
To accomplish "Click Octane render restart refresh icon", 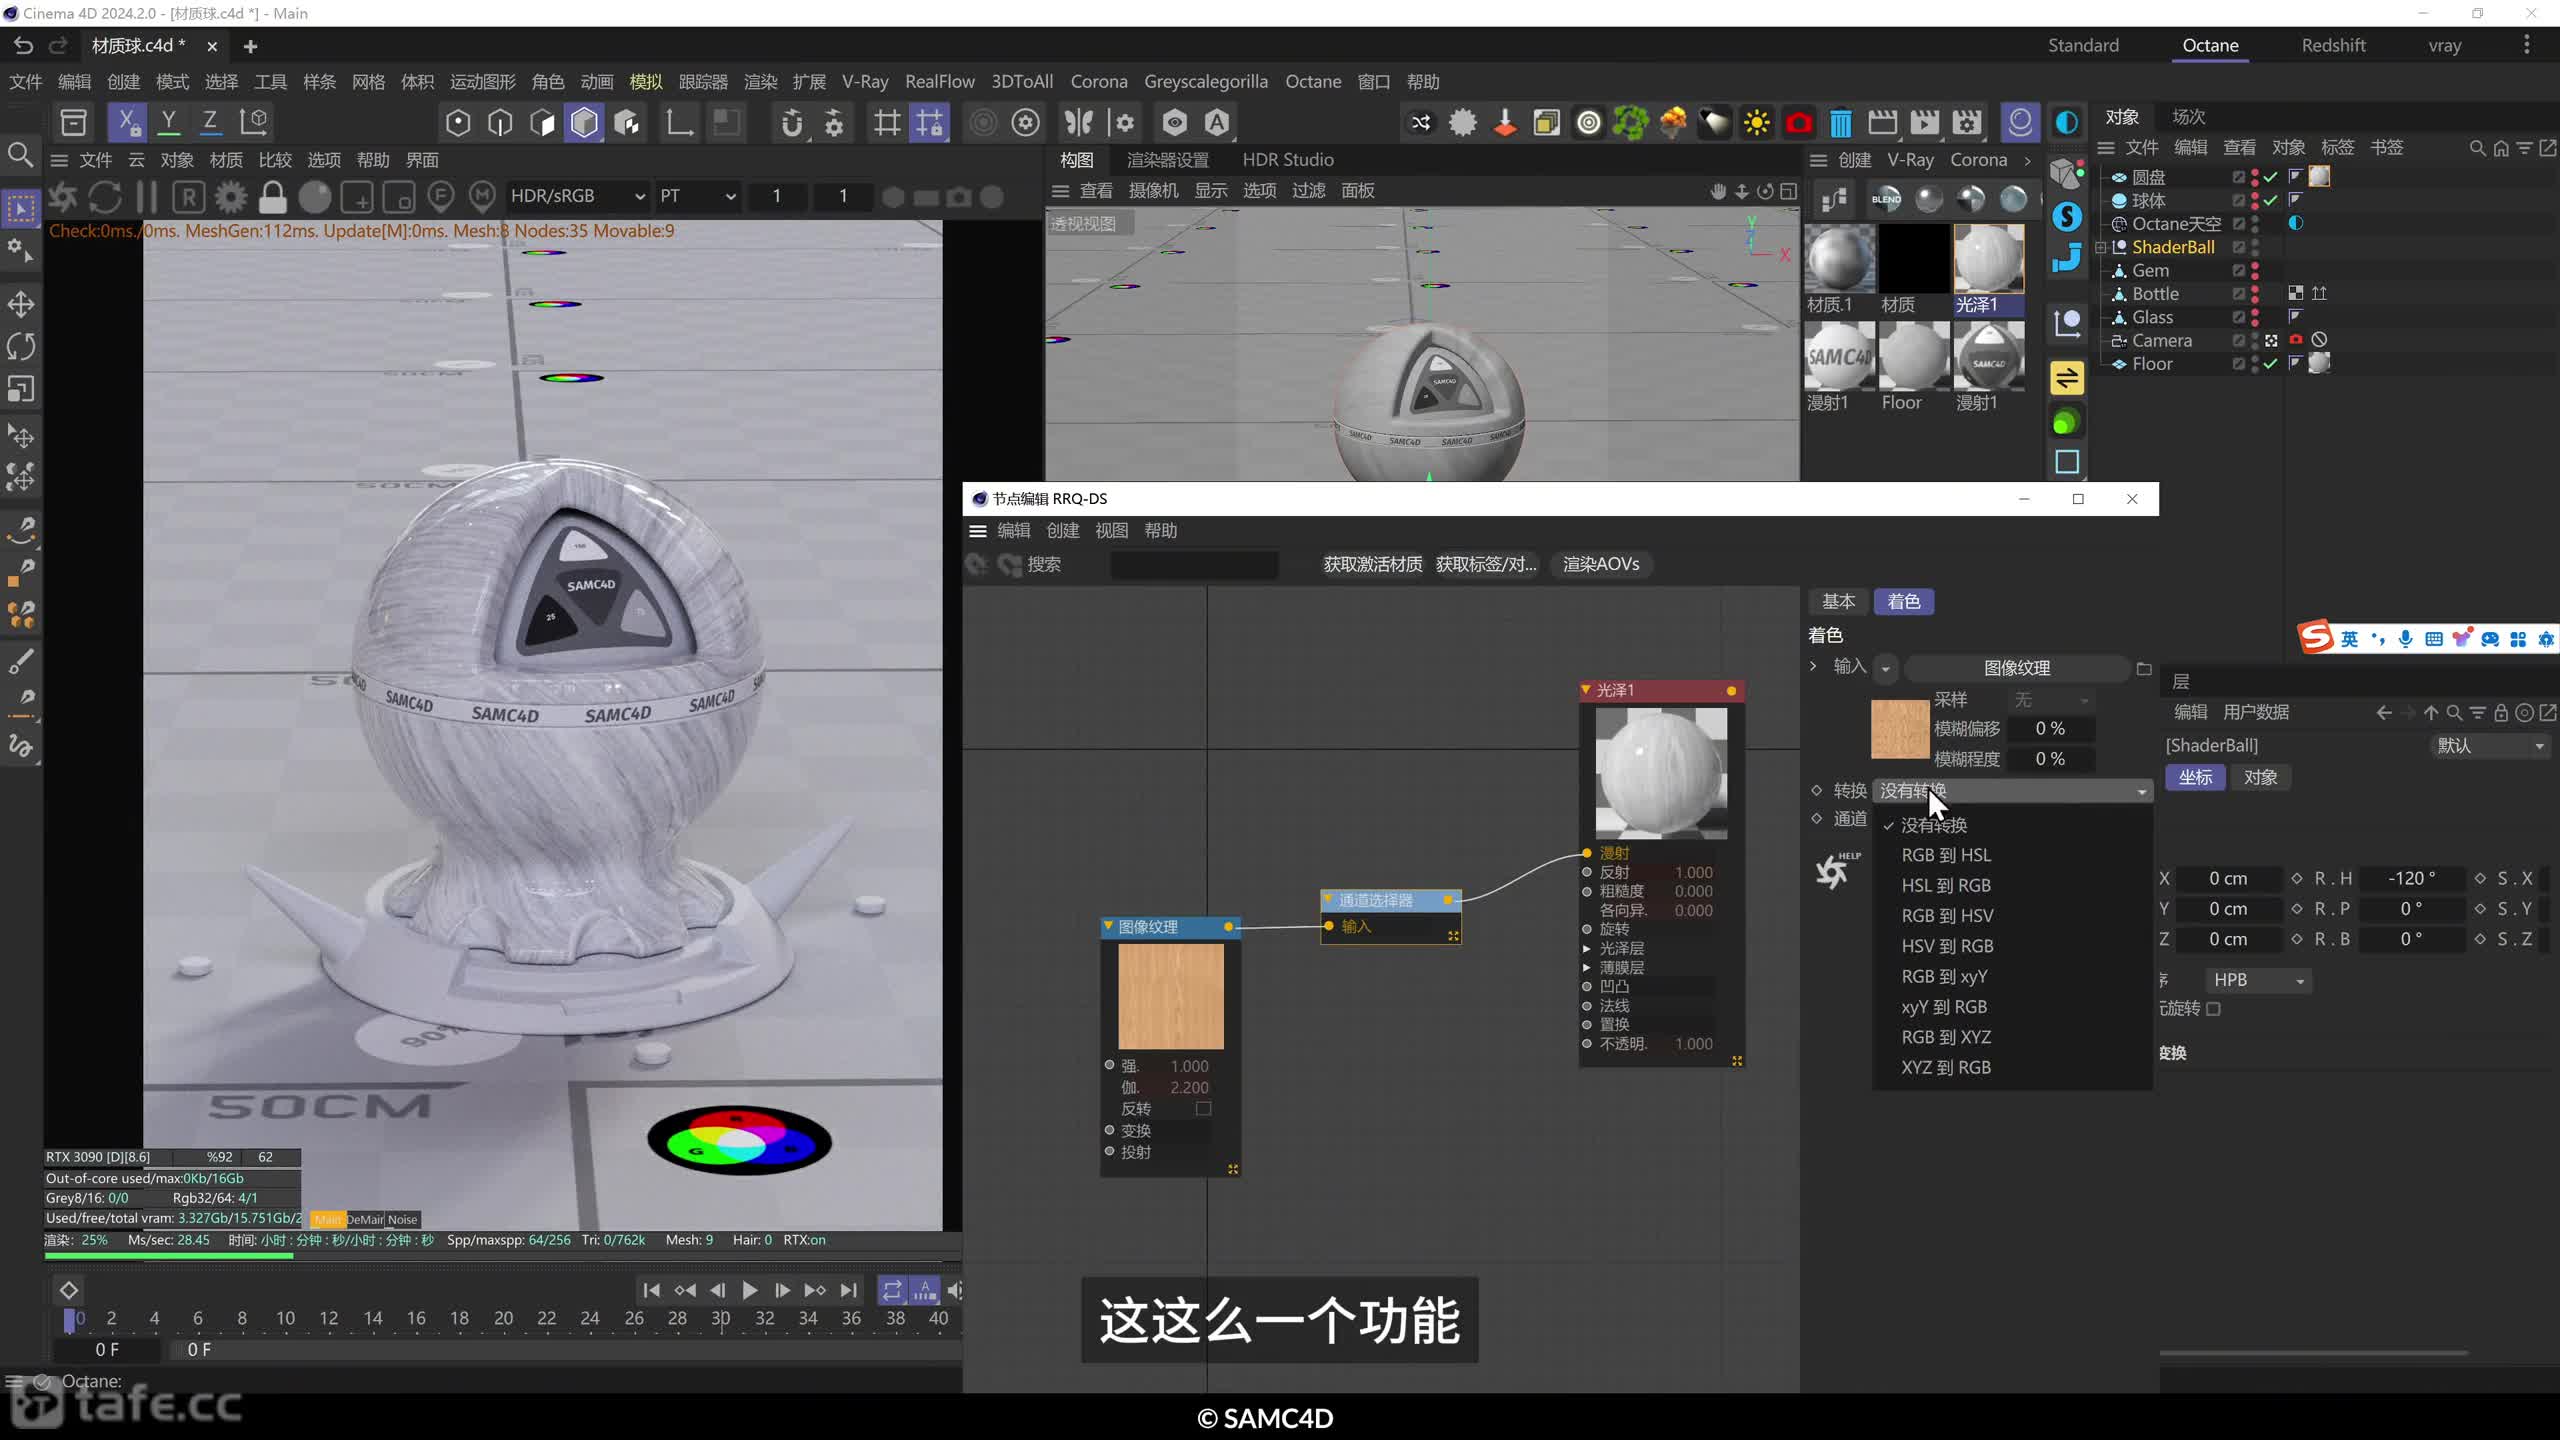I will click(x=104, y=196).
